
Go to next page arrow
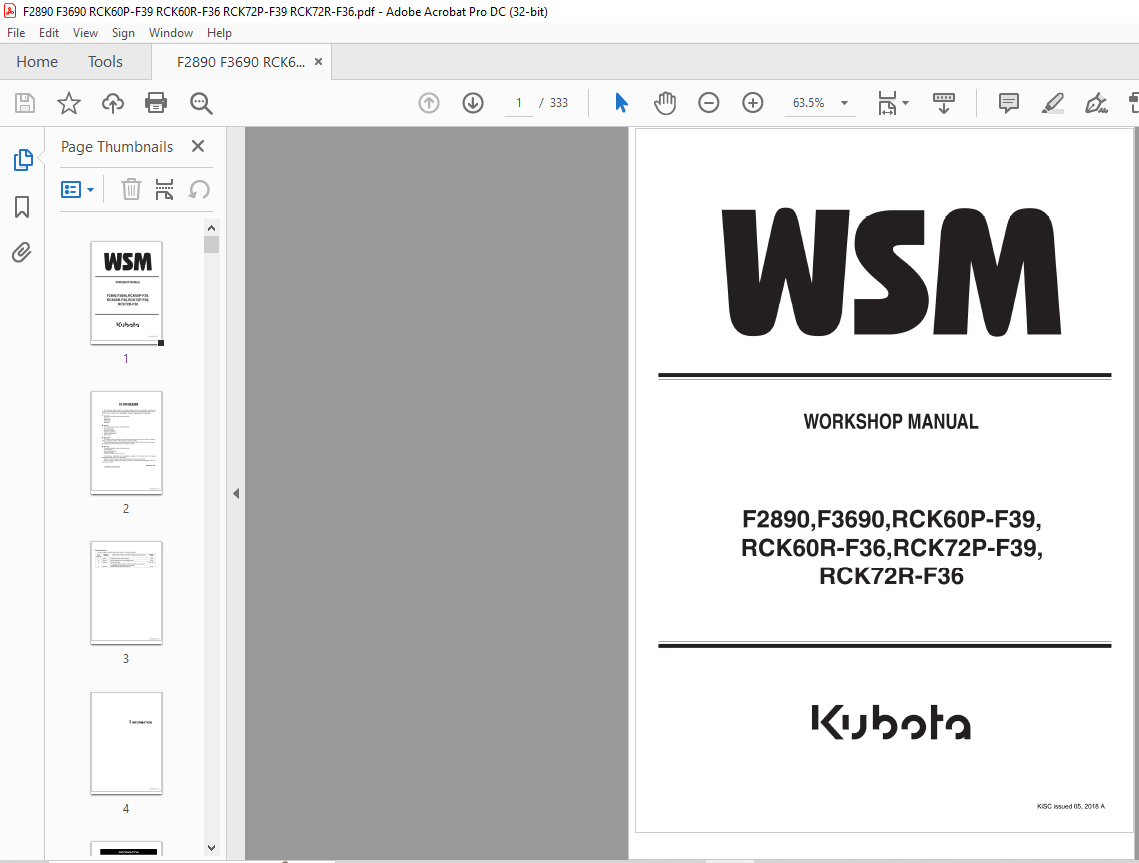[x=473, y=103]
